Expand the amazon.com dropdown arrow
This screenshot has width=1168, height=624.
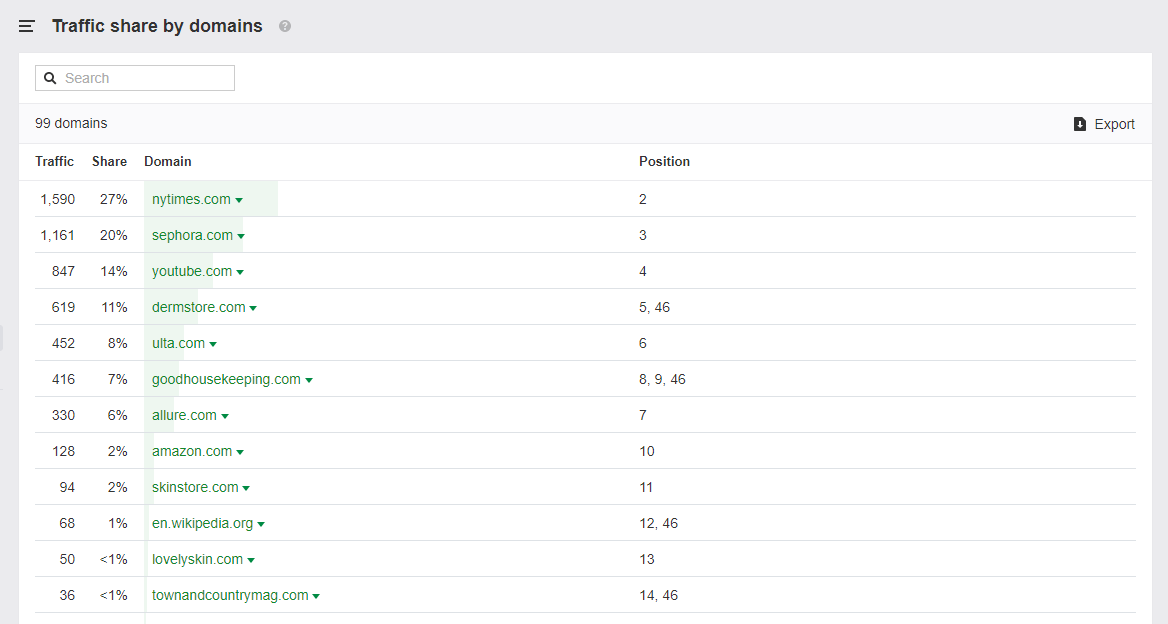240,452
